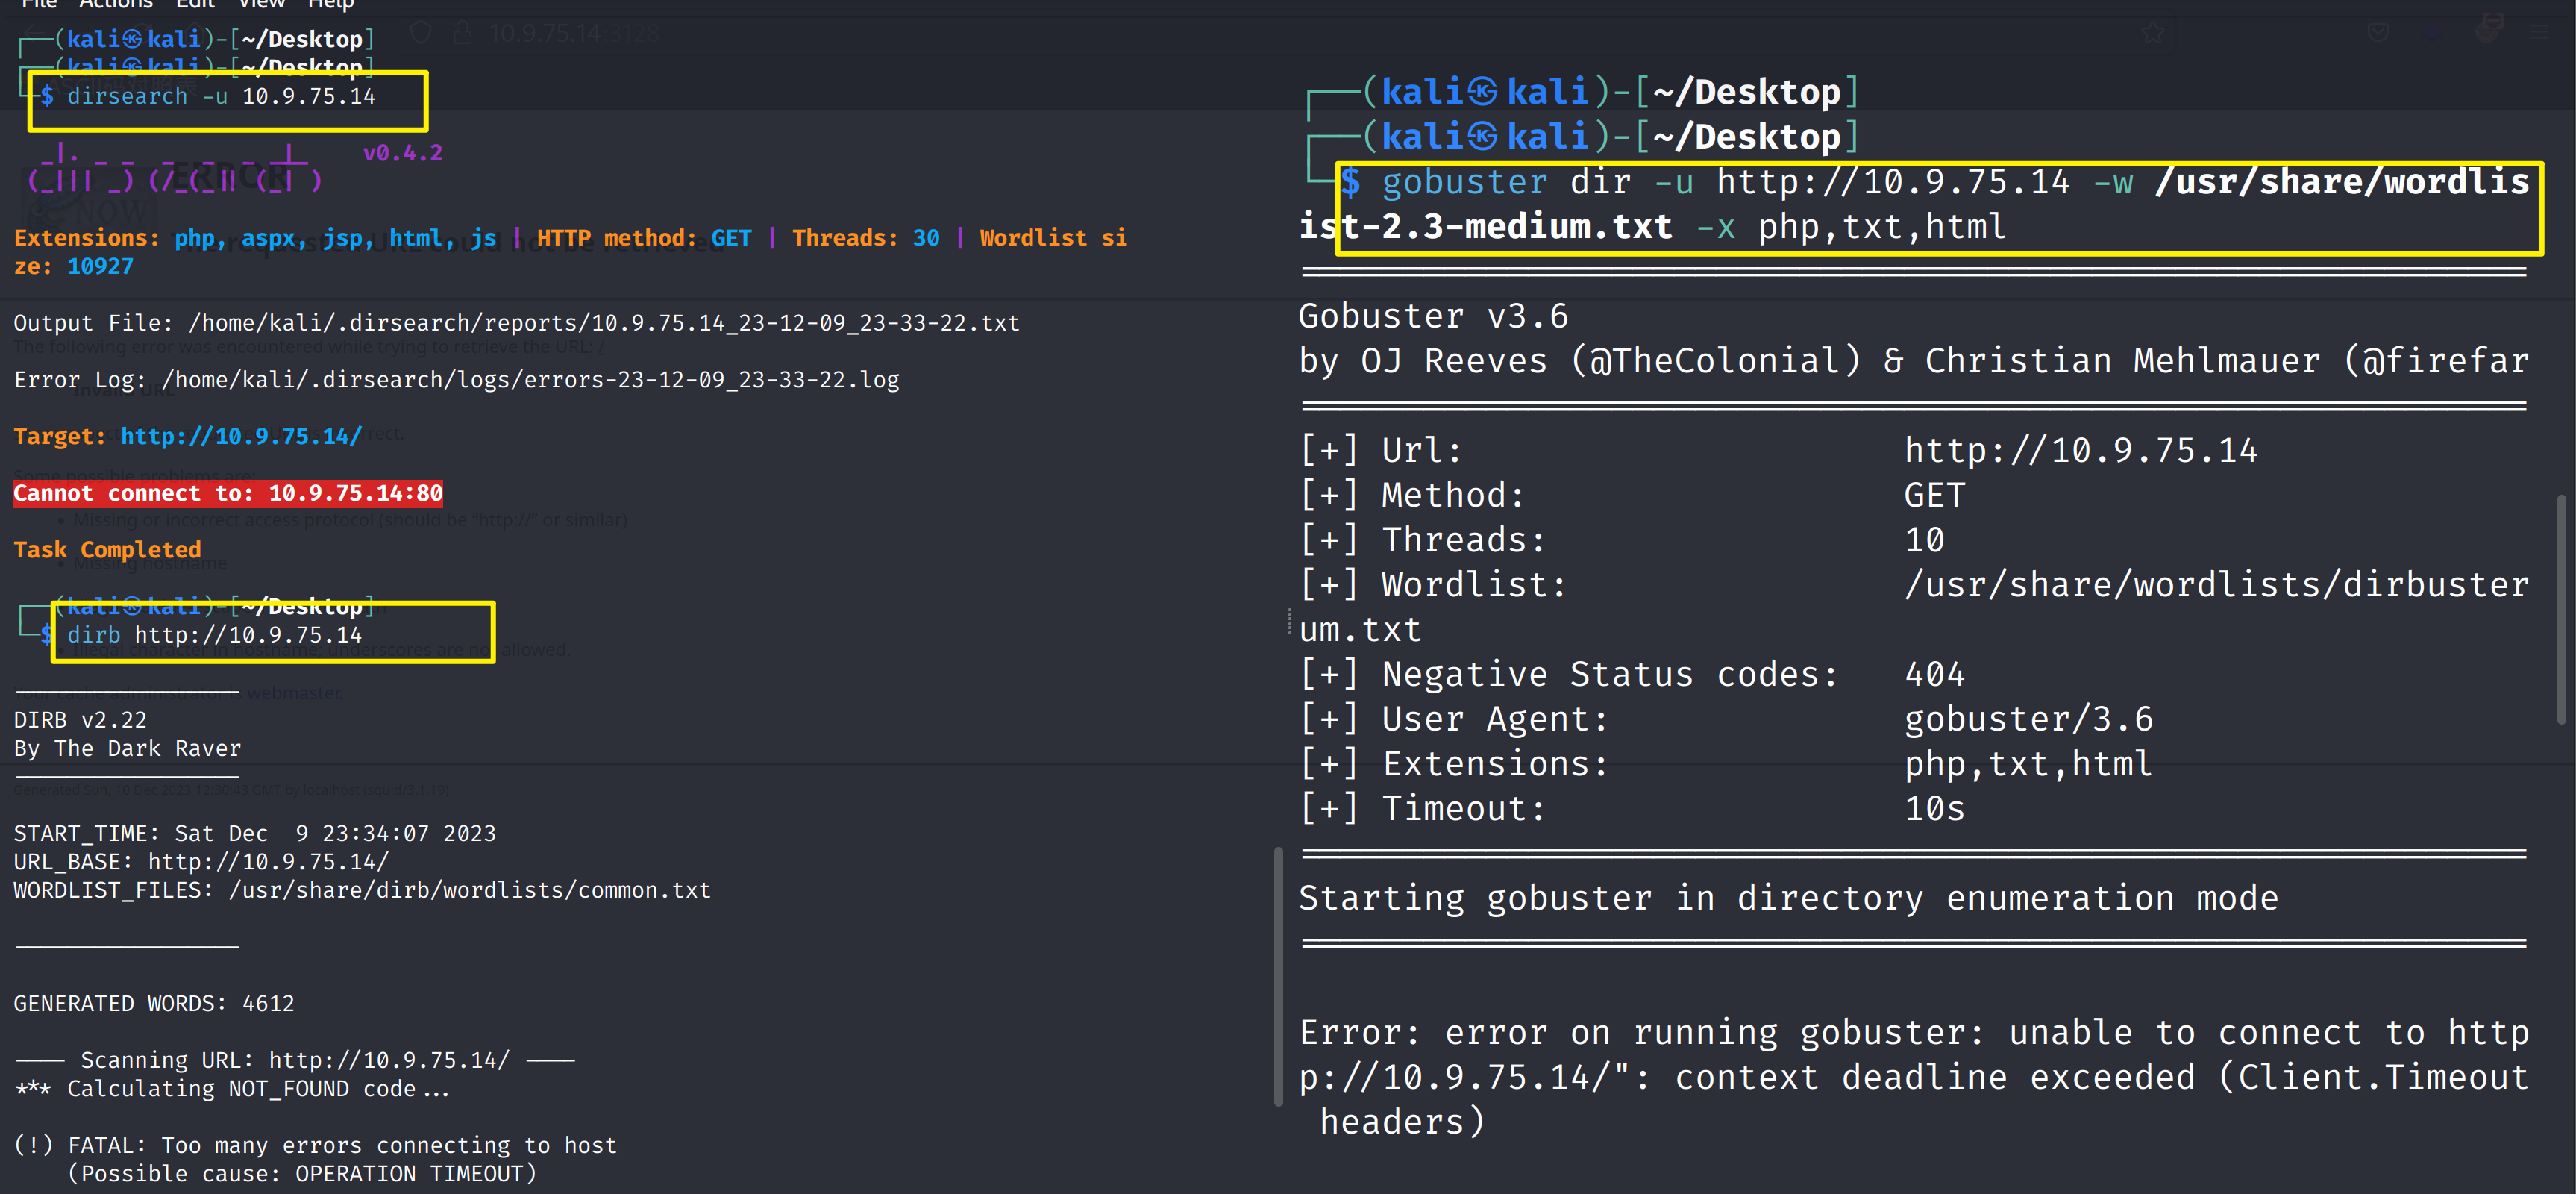Click the 'dirb http://10.9.75.14' command
The width and height of the screenshot is (2576, 1194).
[x=214, y=635]
